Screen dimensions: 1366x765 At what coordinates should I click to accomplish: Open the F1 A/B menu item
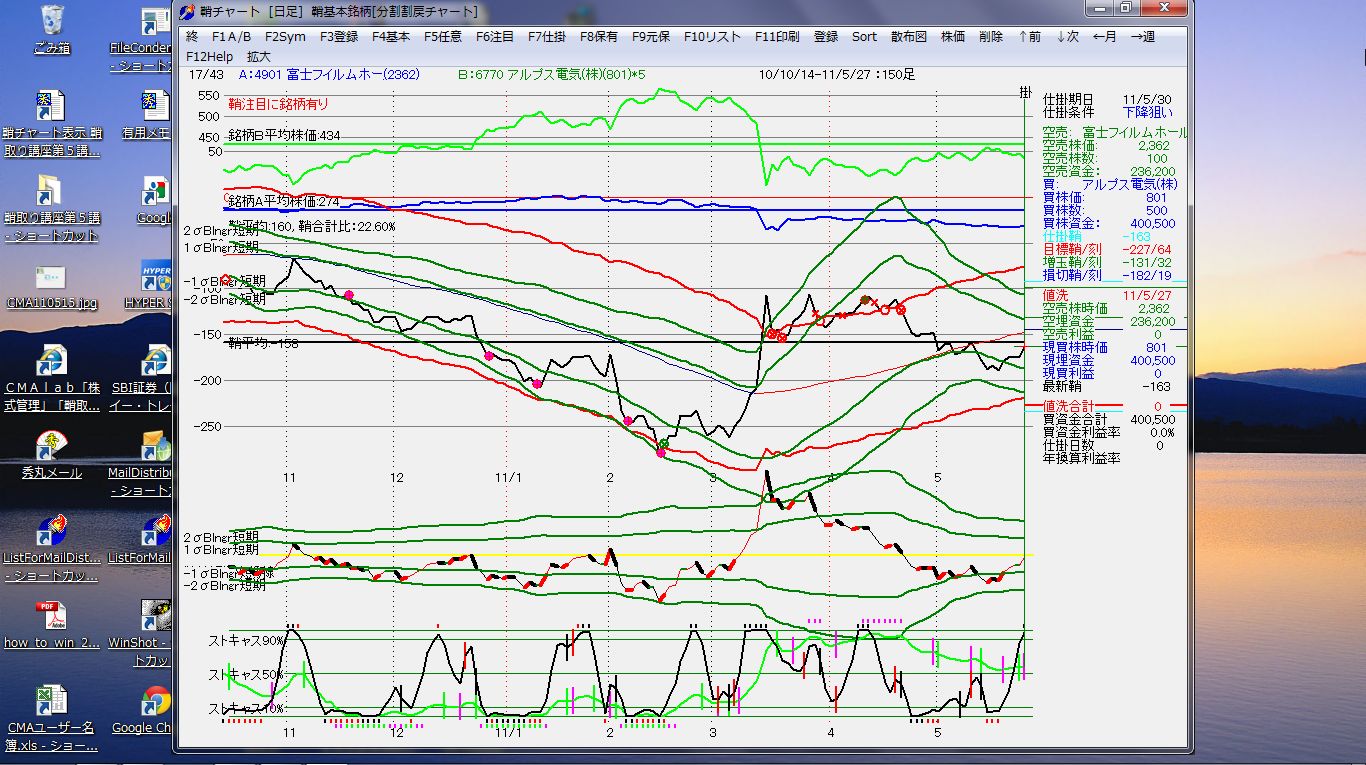tap(232, 36)
